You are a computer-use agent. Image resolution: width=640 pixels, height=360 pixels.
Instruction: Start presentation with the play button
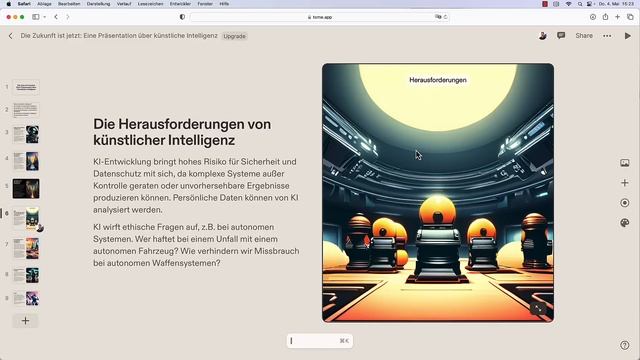[627, 36]
